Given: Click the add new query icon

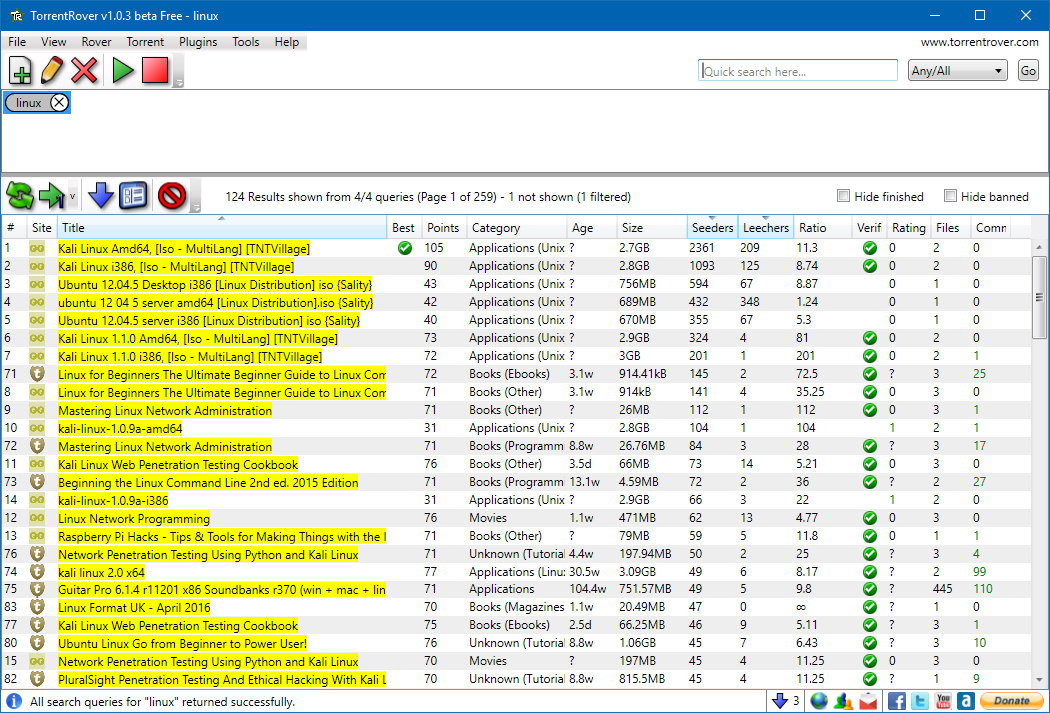Looking at the screenshot, I should (x=20, y=71).
